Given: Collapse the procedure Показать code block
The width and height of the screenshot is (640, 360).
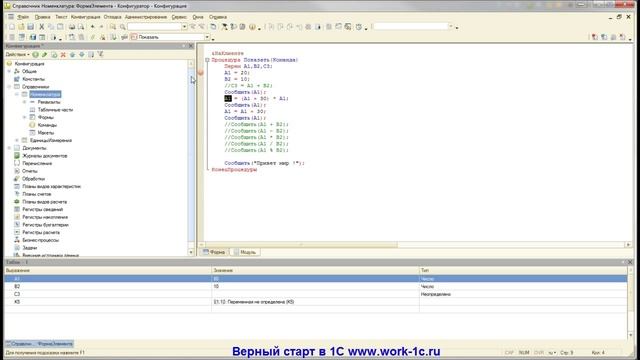Looking at the screenshot, I should [x=207, y=60].
